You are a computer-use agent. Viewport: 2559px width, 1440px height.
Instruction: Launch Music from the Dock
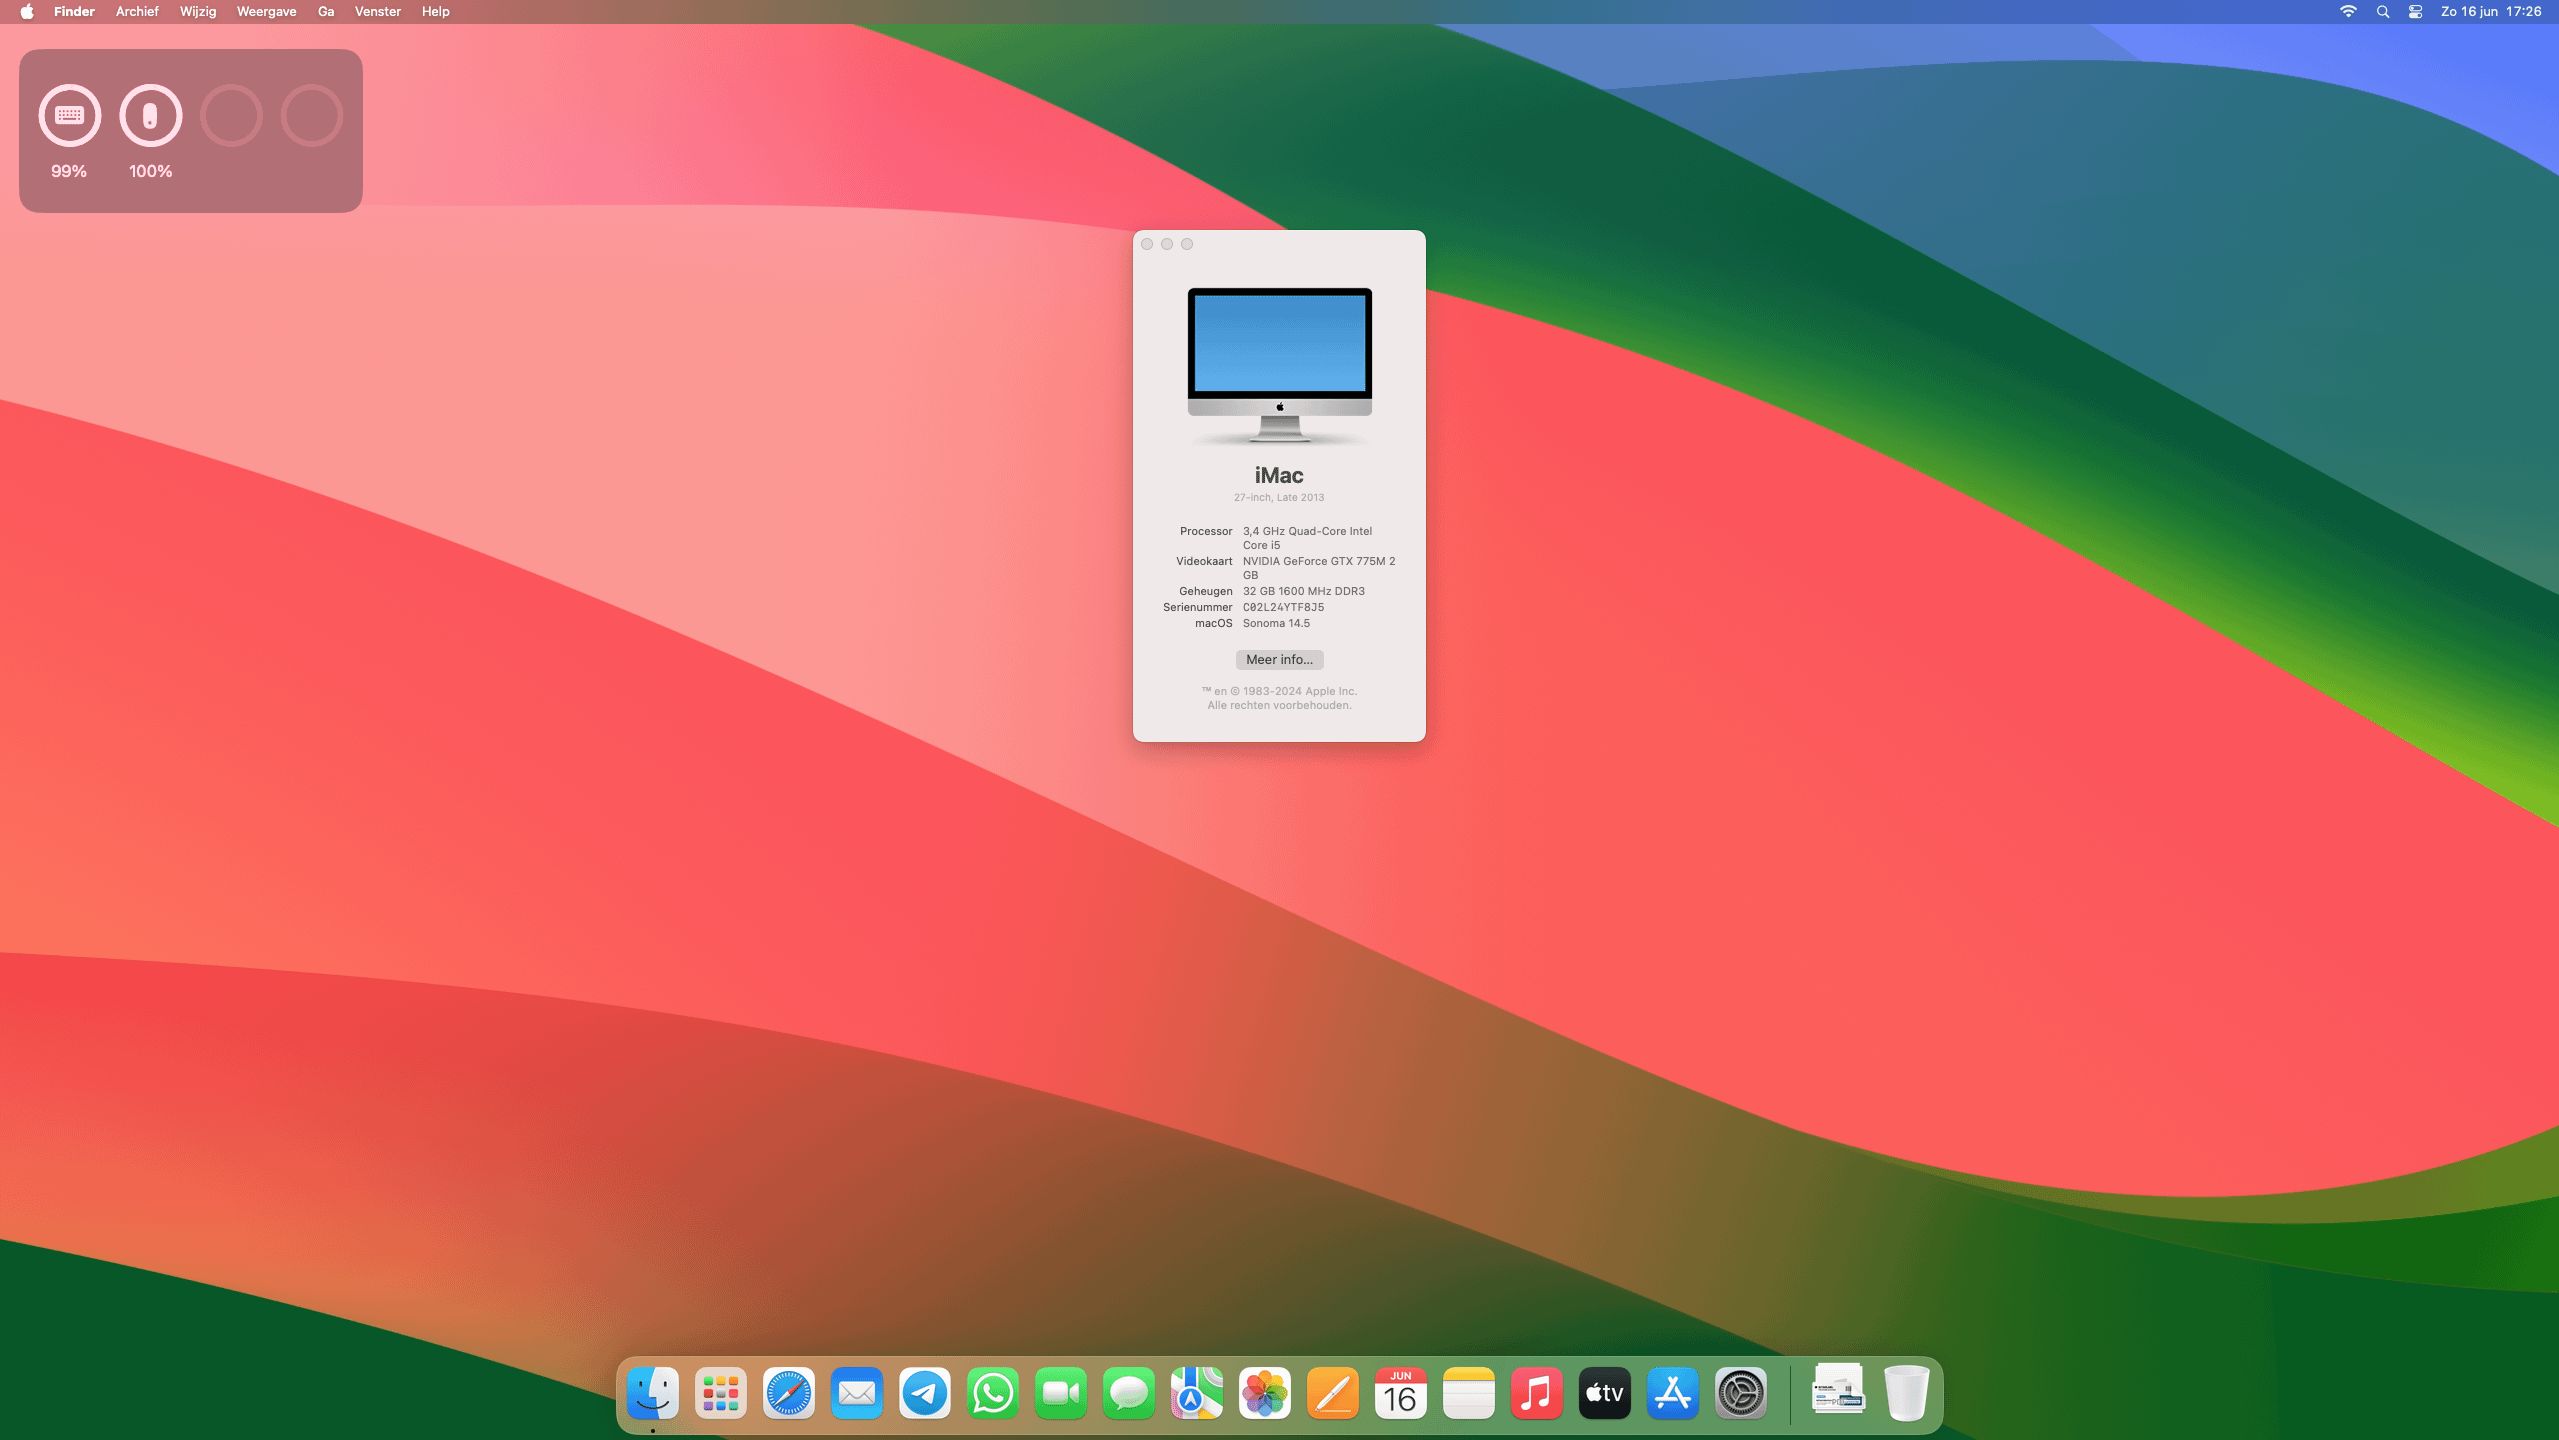pos(1537,1393)
